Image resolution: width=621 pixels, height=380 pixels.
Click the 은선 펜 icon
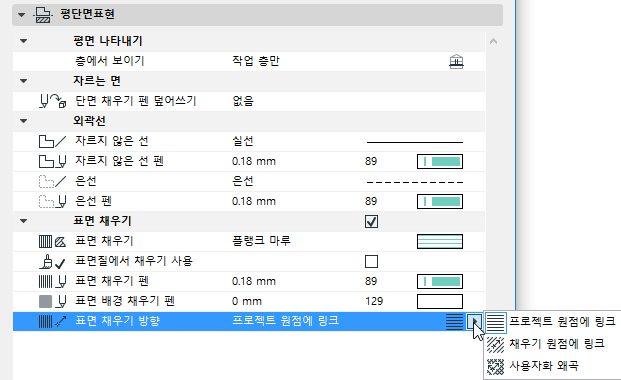coord(52,201)
